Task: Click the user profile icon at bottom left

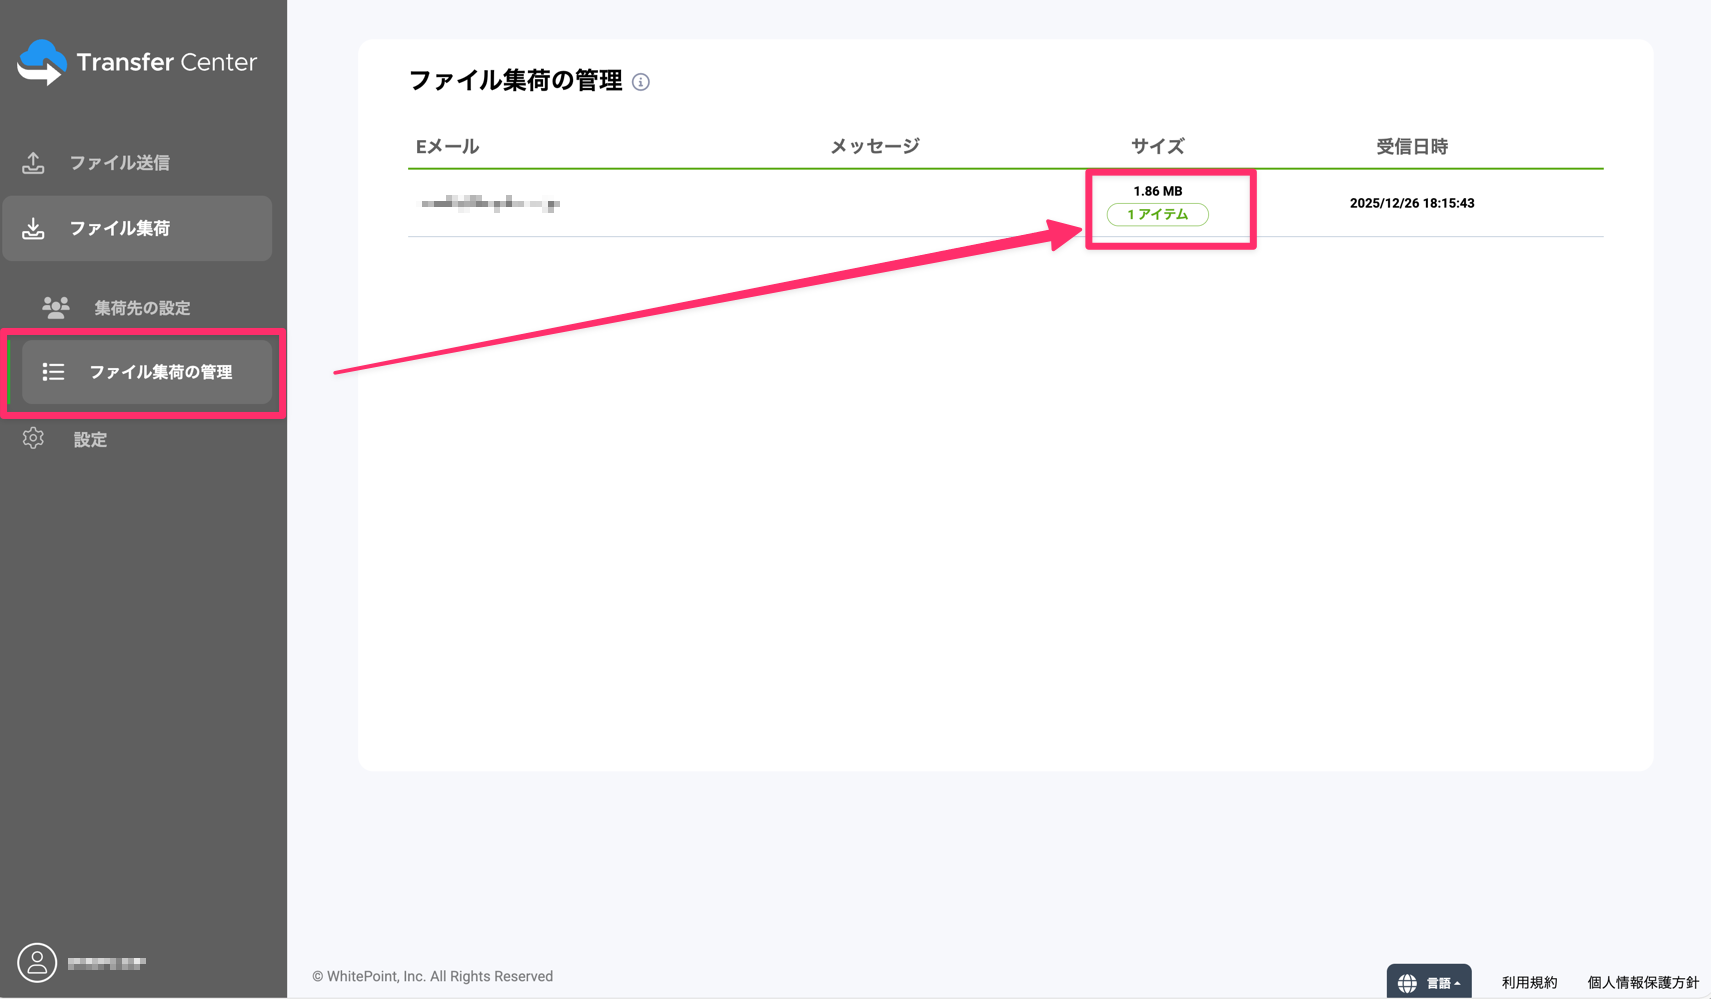Action: [x=37, y=962]
